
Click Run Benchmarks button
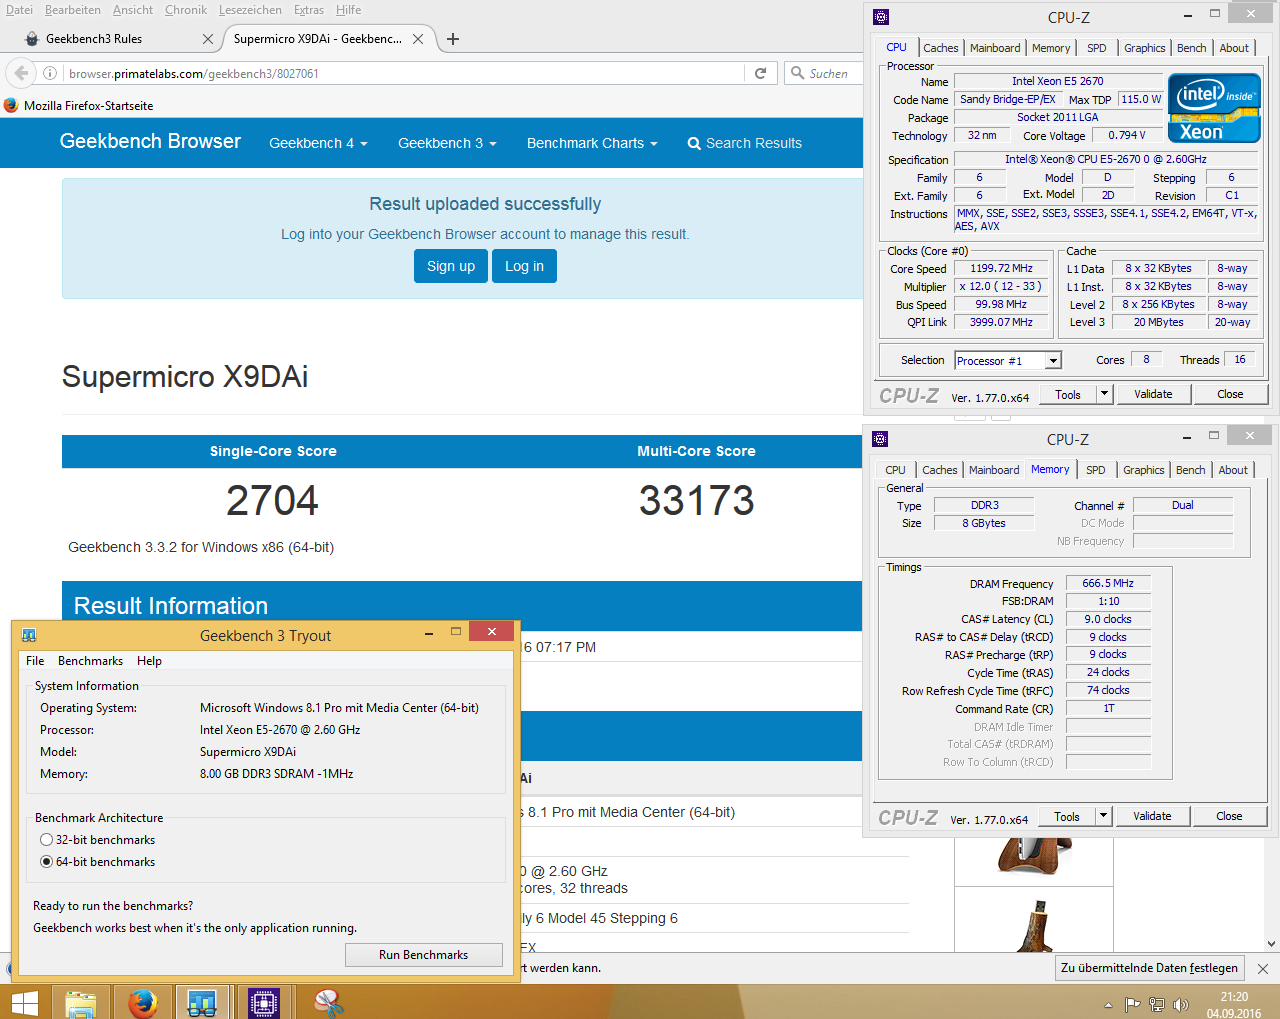pos(424,955)
